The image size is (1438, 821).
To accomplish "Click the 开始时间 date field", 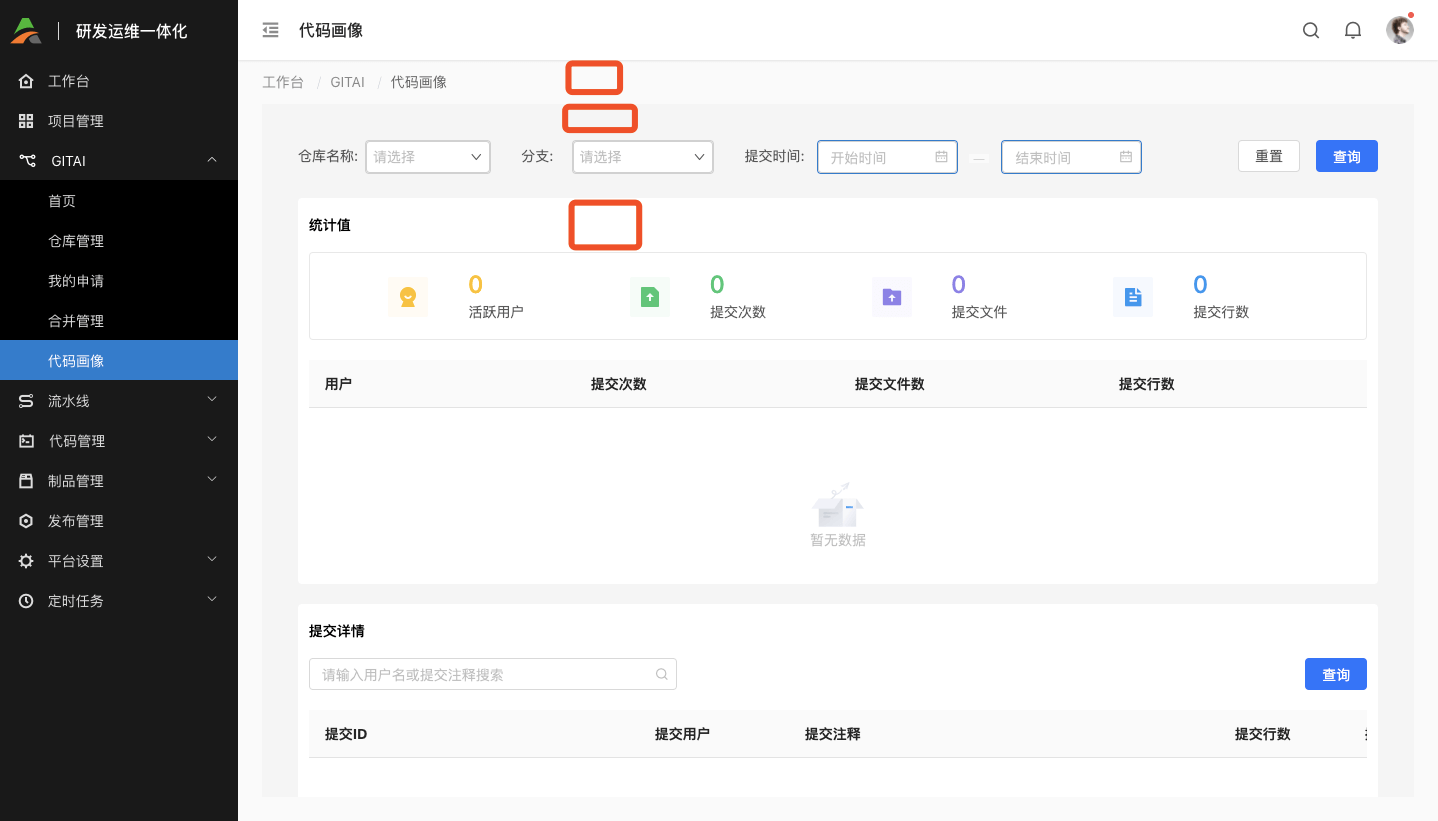I will click(887, 157).
